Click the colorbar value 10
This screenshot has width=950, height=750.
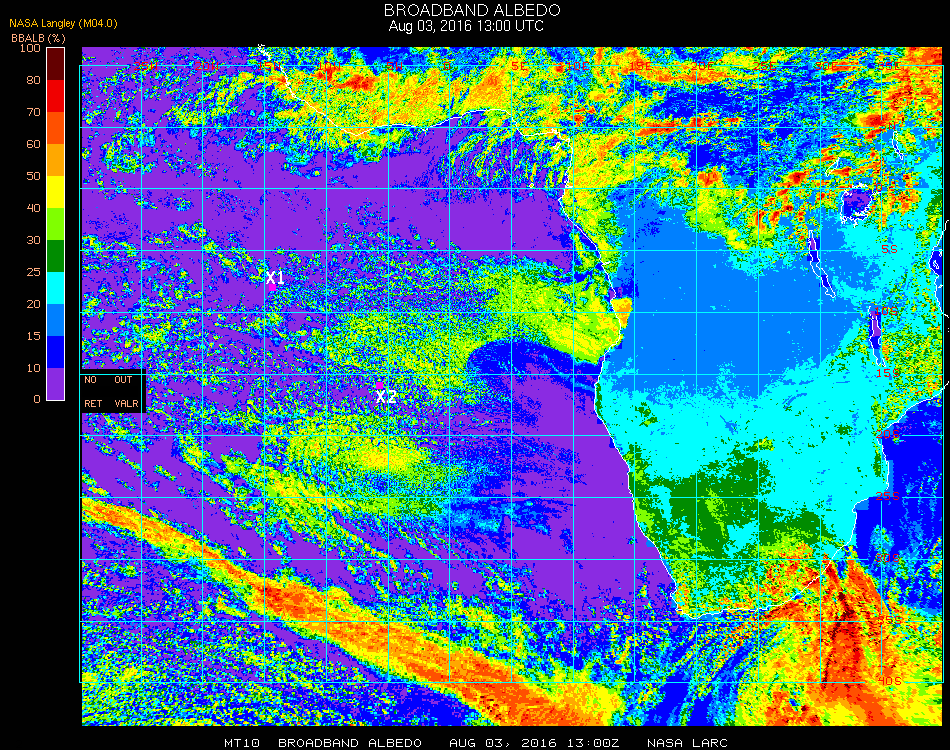33,368
